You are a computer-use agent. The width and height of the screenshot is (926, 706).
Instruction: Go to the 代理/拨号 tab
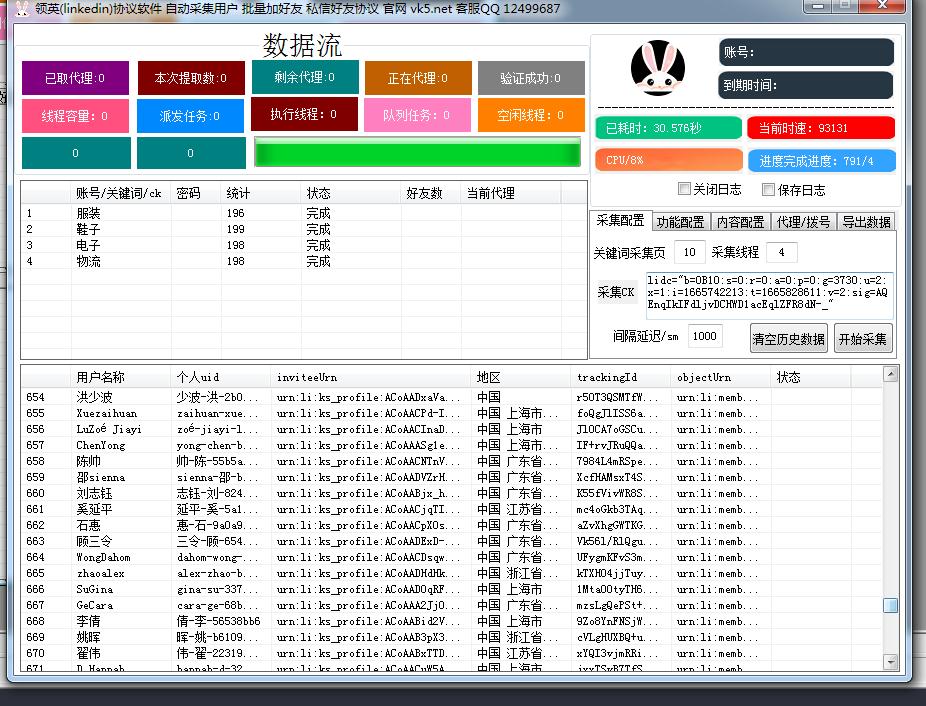coord(804,222)
